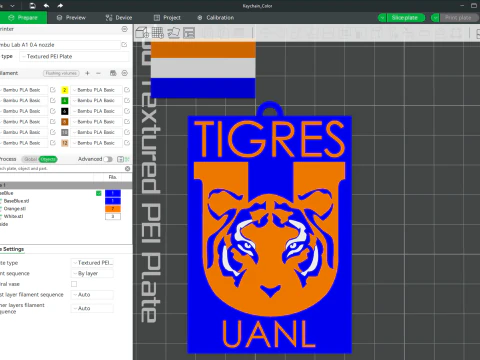Click the gray filament 10 color swatch
This screenshot has width=480, height=360.
click(x=65, y=132)
